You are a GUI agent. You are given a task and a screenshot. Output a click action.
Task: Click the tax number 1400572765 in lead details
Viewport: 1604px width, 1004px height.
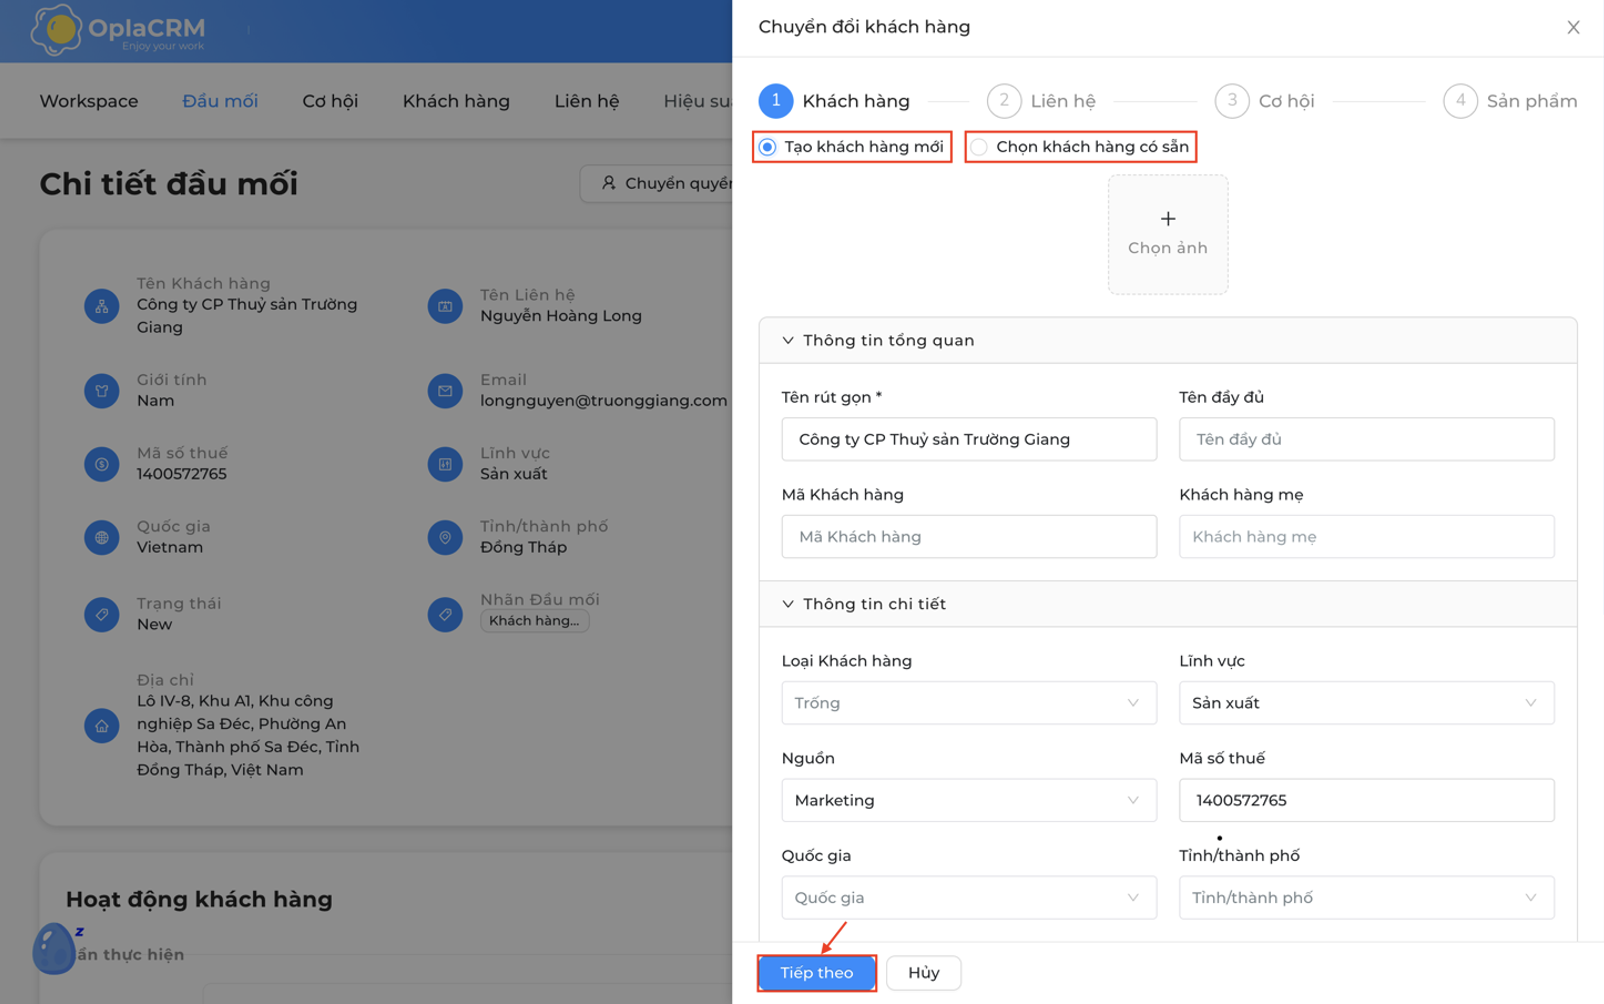(182, 474)
